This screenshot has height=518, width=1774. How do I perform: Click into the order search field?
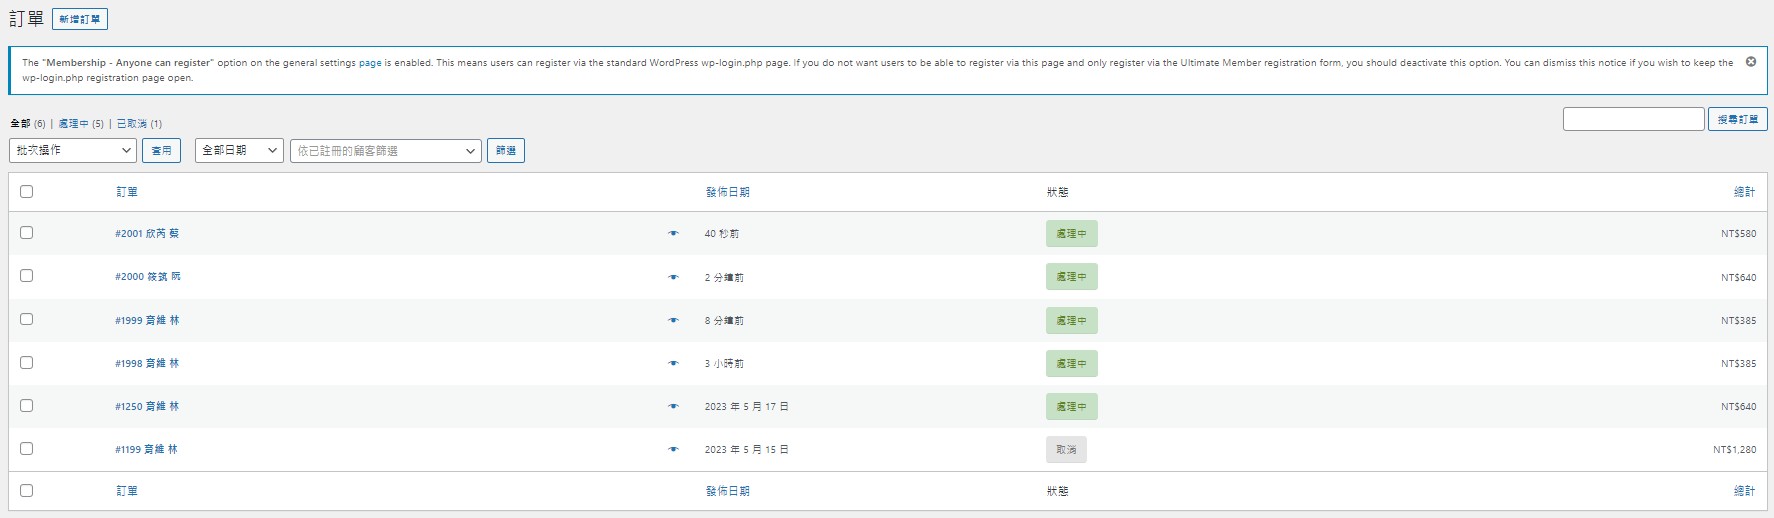tap(1633, 119)
